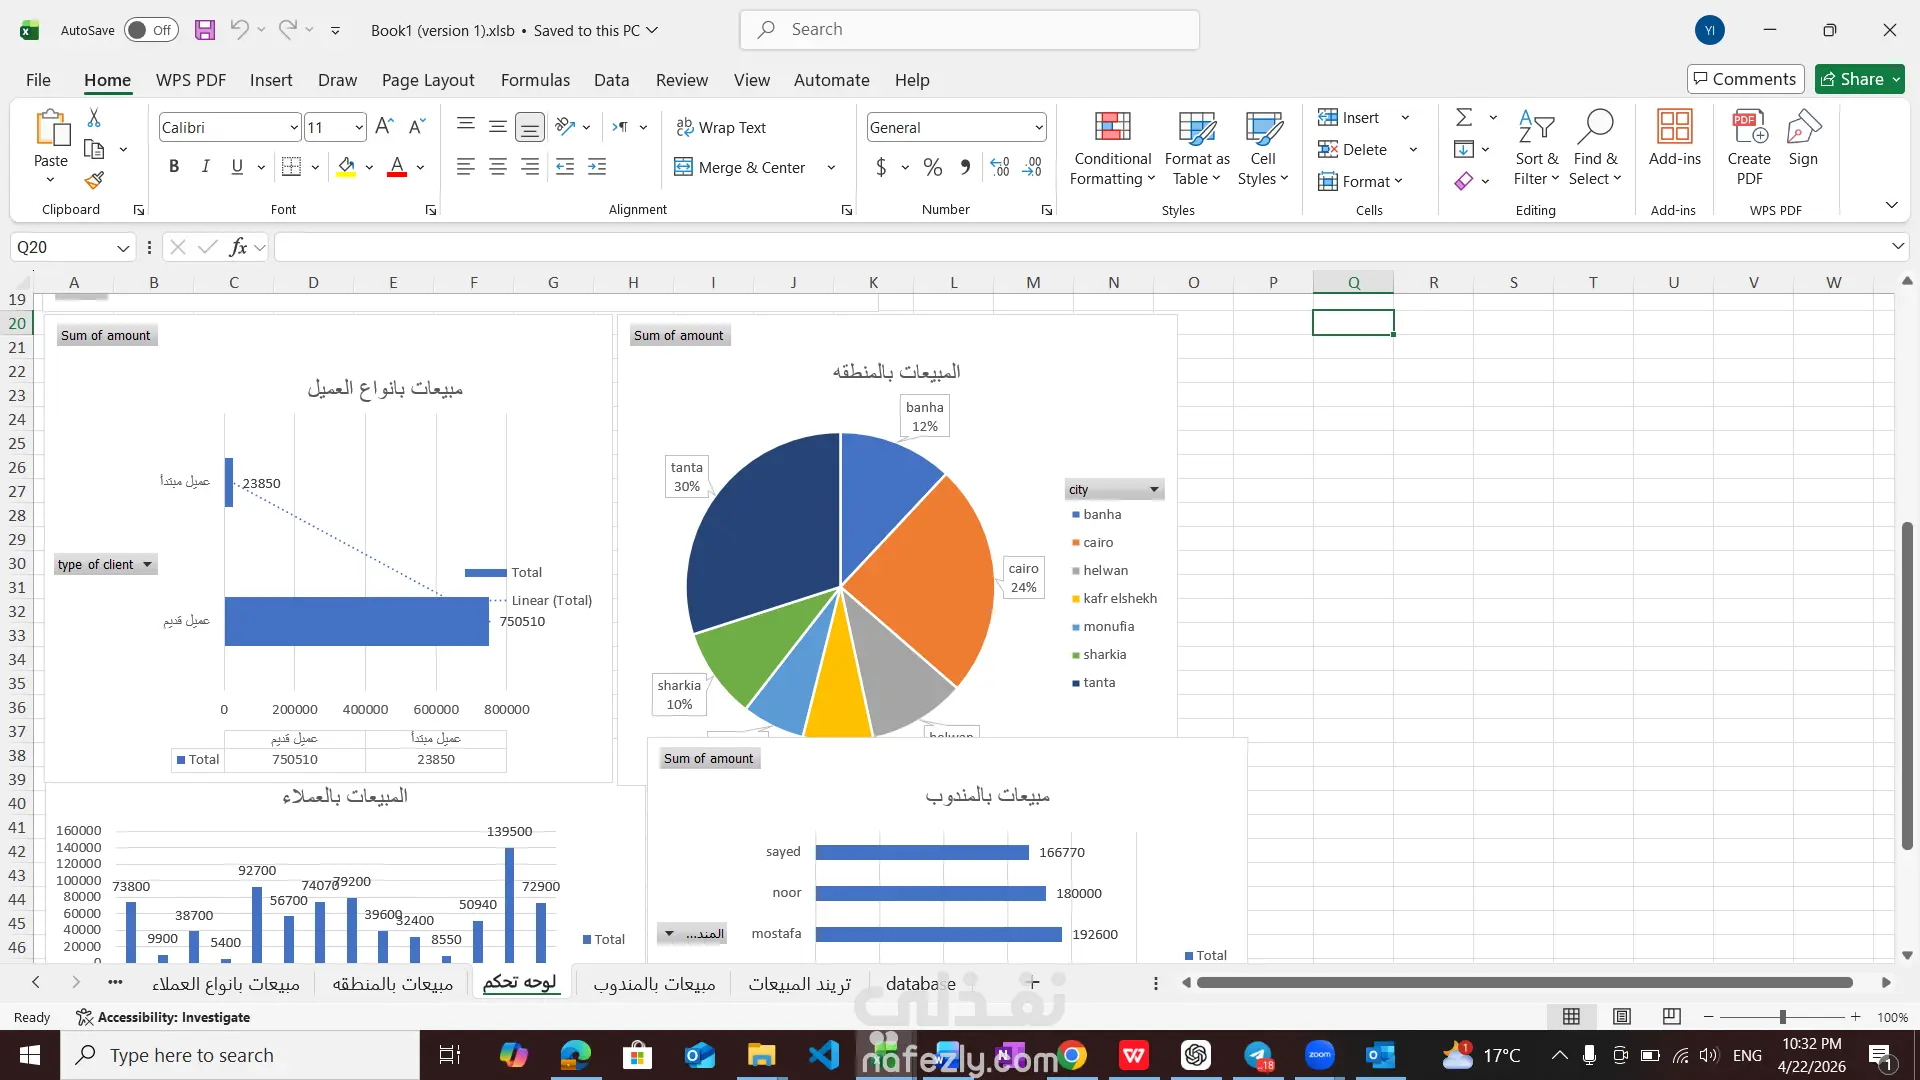Viewport: 1920px width, 1080px height.
Task: Open the Formulas ribbon tab
Action: tap(535, 80)
